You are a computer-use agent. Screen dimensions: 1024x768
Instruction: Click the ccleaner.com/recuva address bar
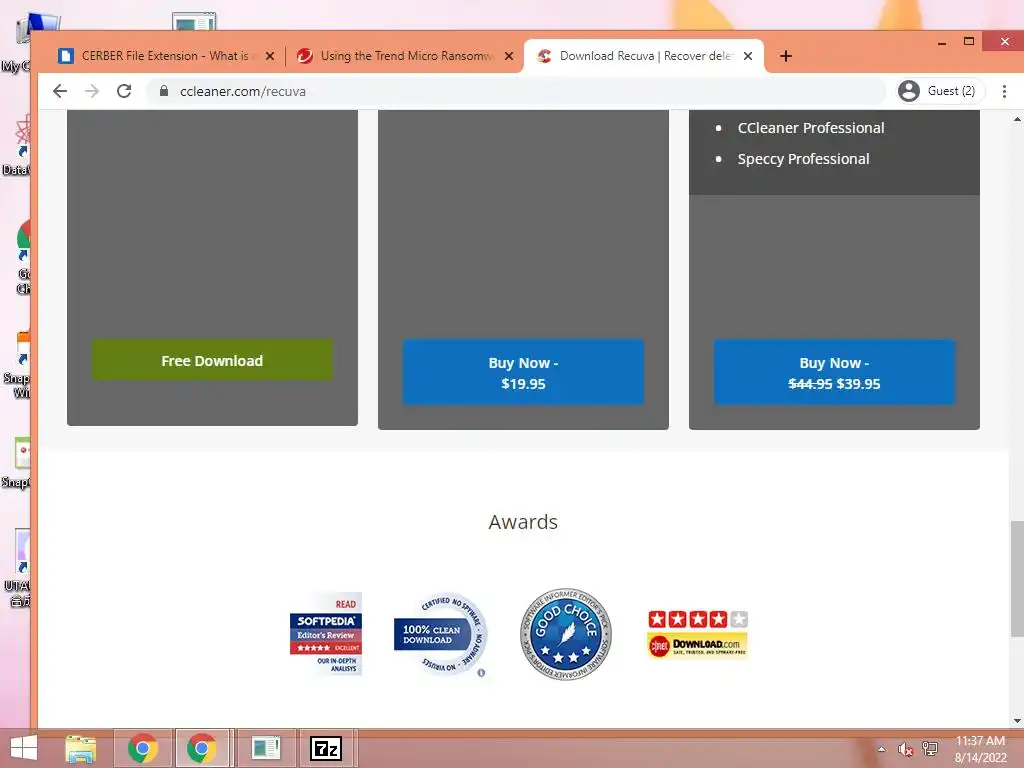coord(516,91)
